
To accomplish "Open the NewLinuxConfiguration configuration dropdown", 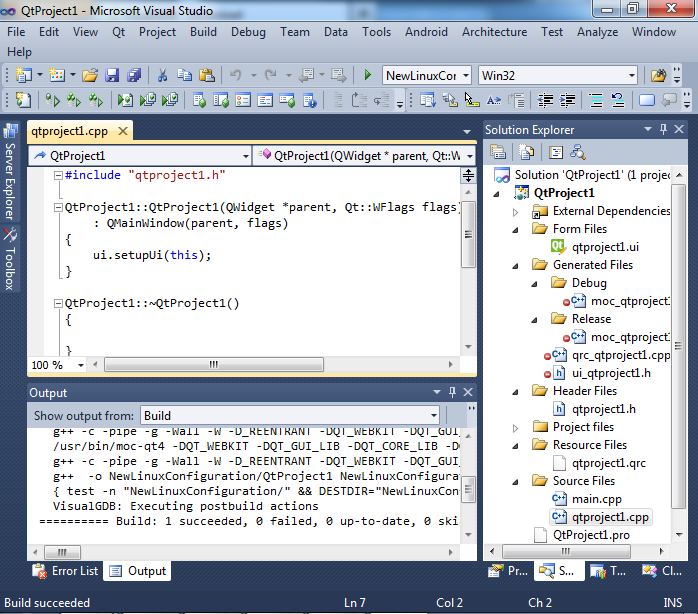I will [x=466, y=75].
